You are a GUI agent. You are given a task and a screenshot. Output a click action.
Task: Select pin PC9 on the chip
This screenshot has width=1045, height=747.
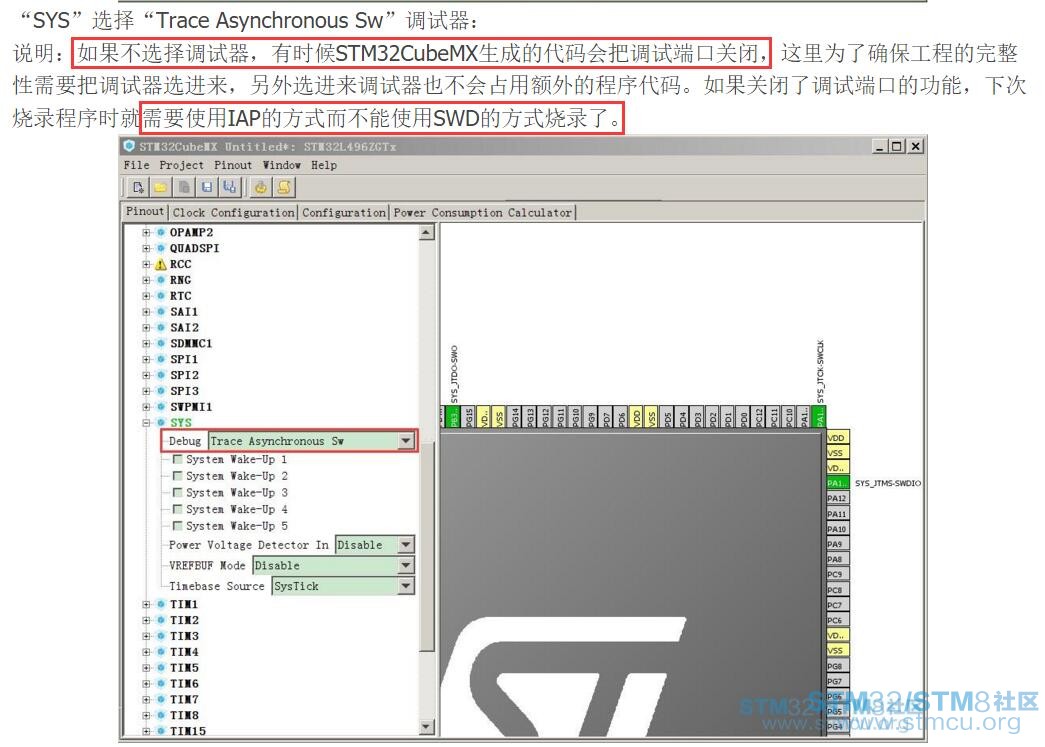tap(837, 574)
